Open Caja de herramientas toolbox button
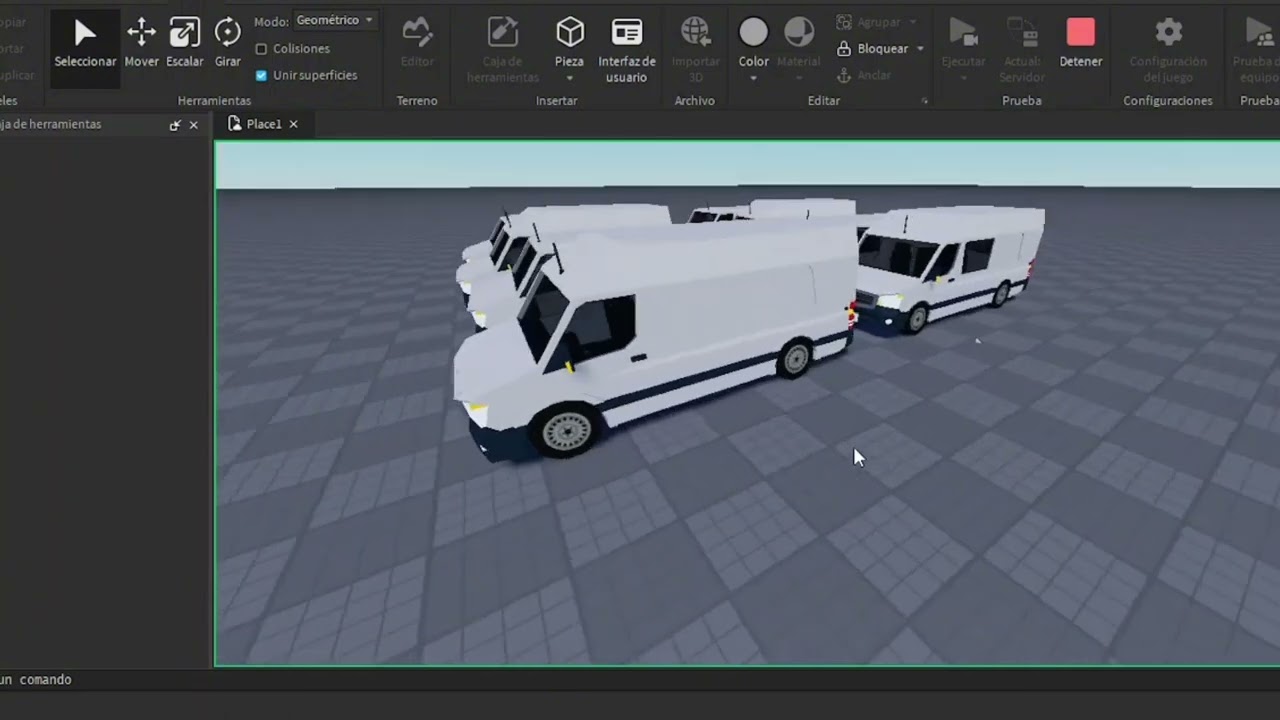The image size is (1280, 720). (502, 50)
